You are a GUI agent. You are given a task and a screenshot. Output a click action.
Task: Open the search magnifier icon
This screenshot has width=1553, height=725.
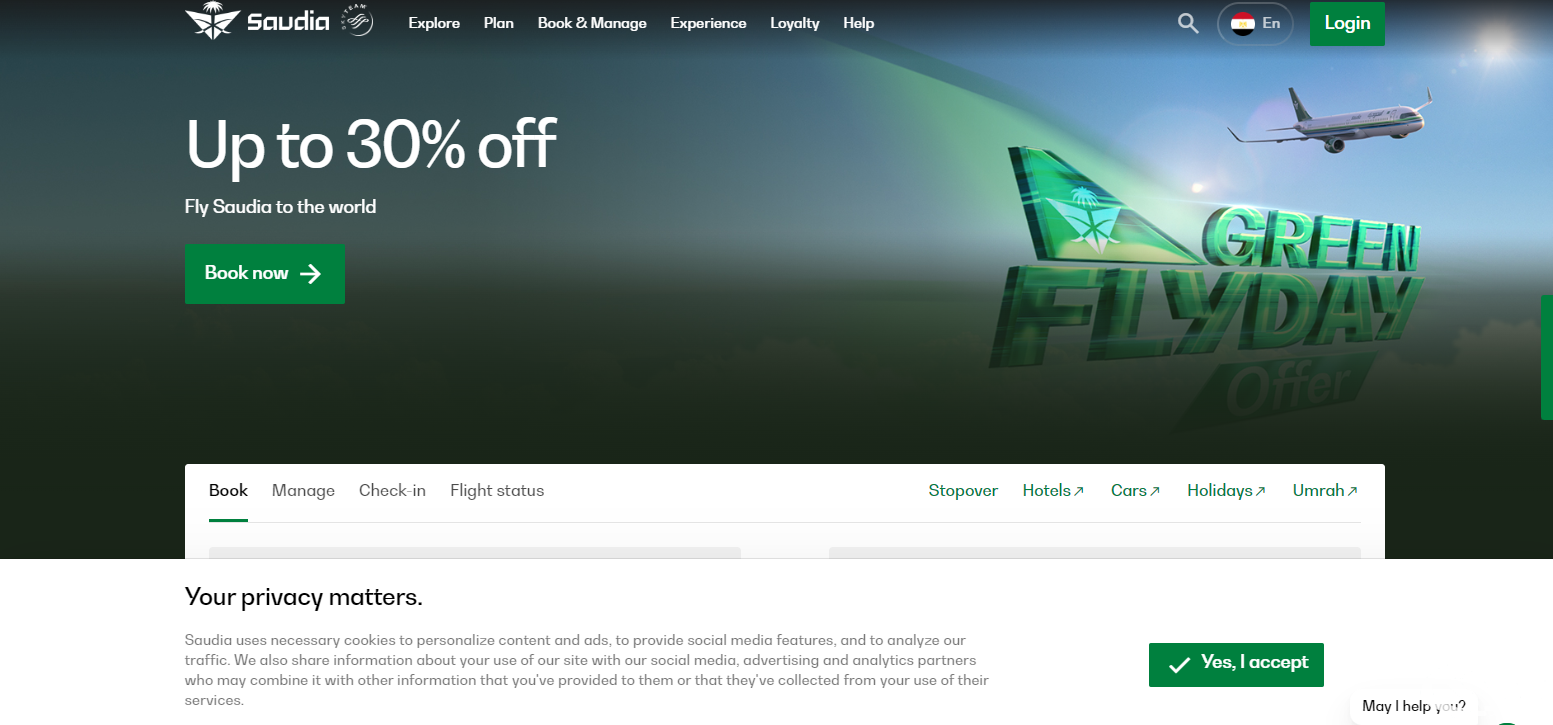click(1188, 23)
